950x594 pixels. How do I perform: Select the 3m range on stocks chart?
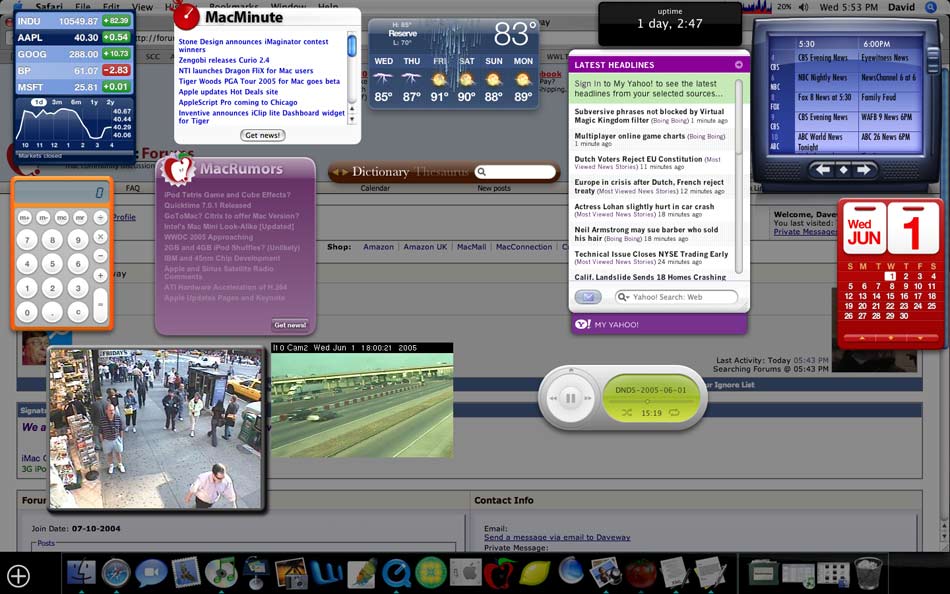[57, 102]
